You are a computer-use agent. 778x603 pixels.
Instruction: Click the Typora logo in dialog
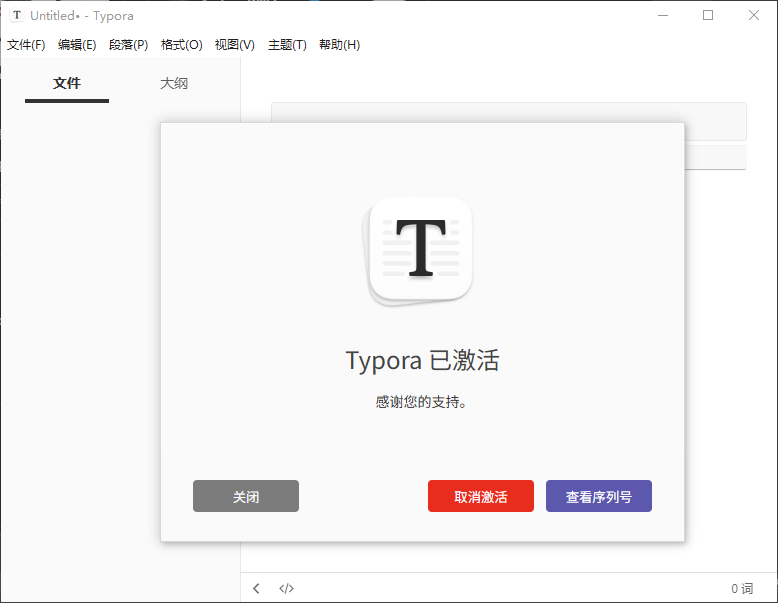click(x=417, y=251)
